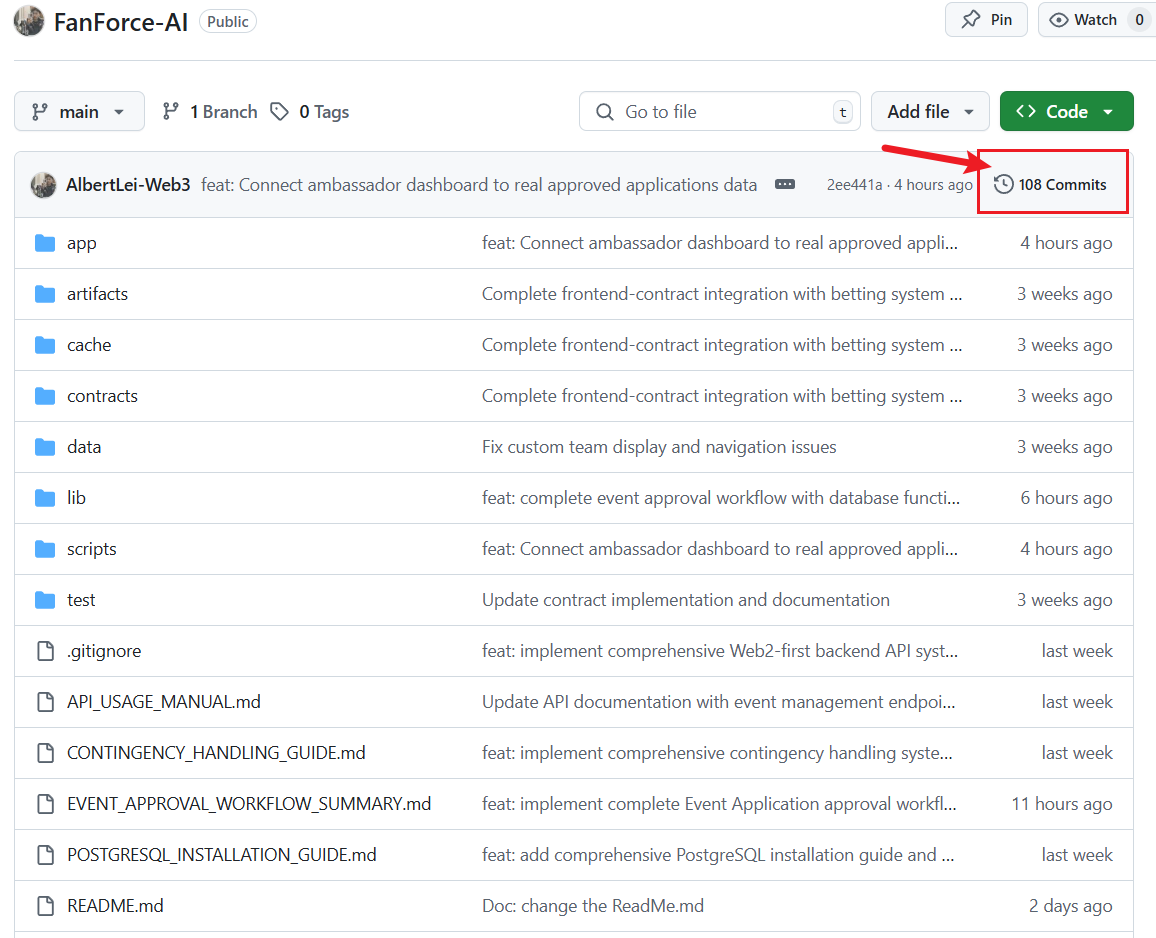
Task: Click the contracts folder icon
Action: (45, 396)
